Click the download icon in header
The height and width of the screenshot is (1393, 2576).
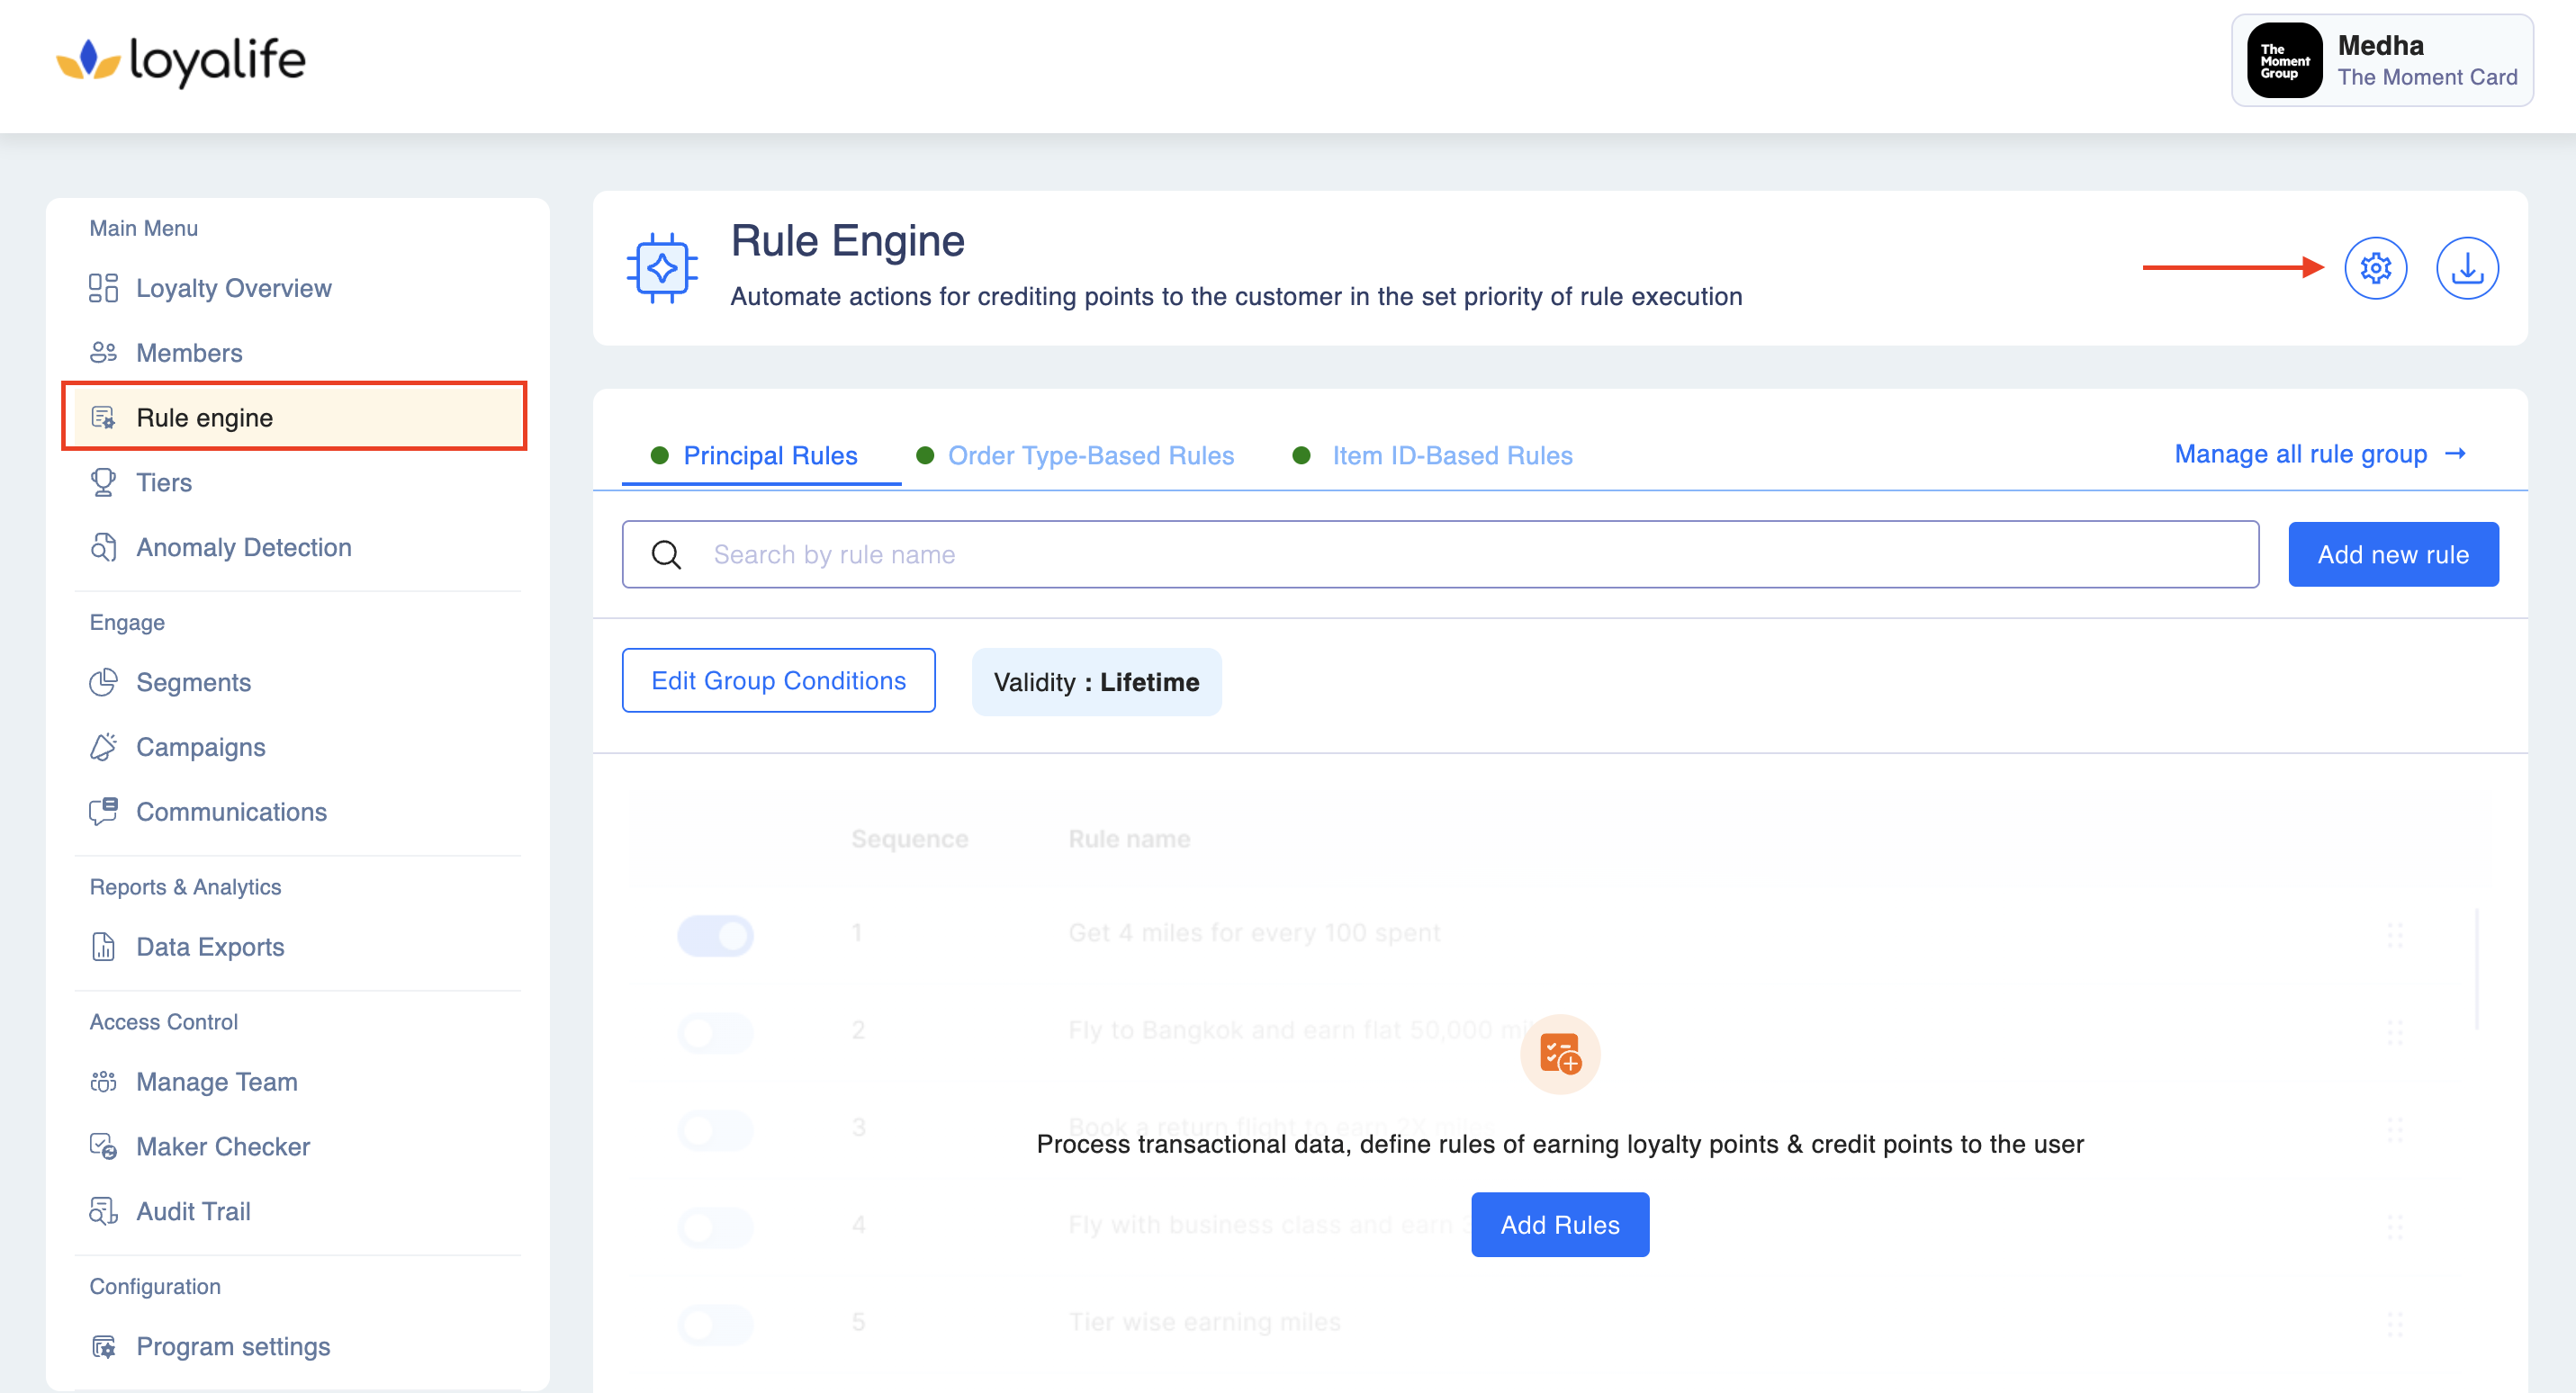coord(2466,268)
